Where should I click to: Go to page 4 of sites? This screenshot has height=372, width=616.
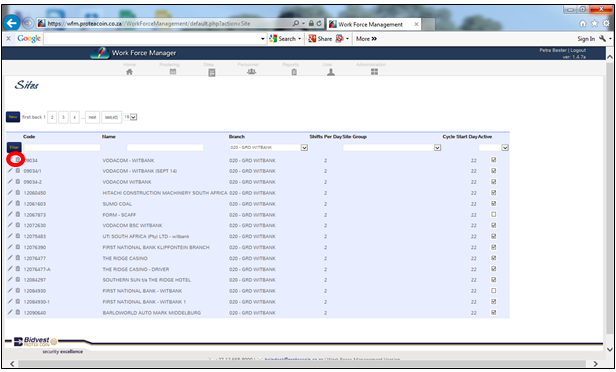pos(75,117)
